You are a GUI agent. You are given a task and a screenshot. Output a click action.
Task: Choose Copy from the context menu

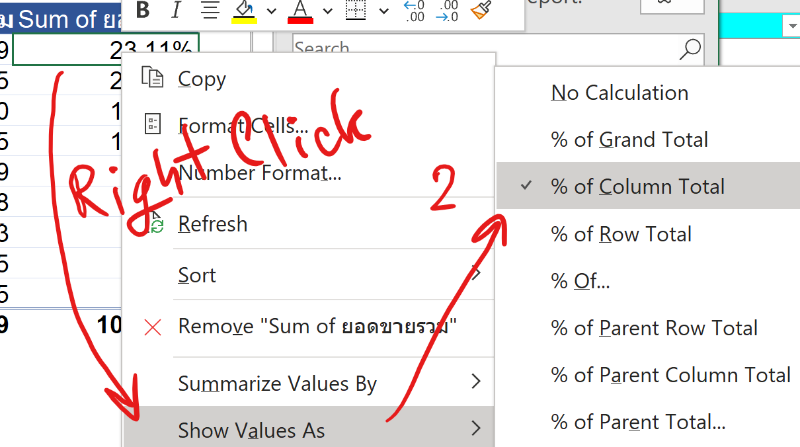click(x=201, y=79)
